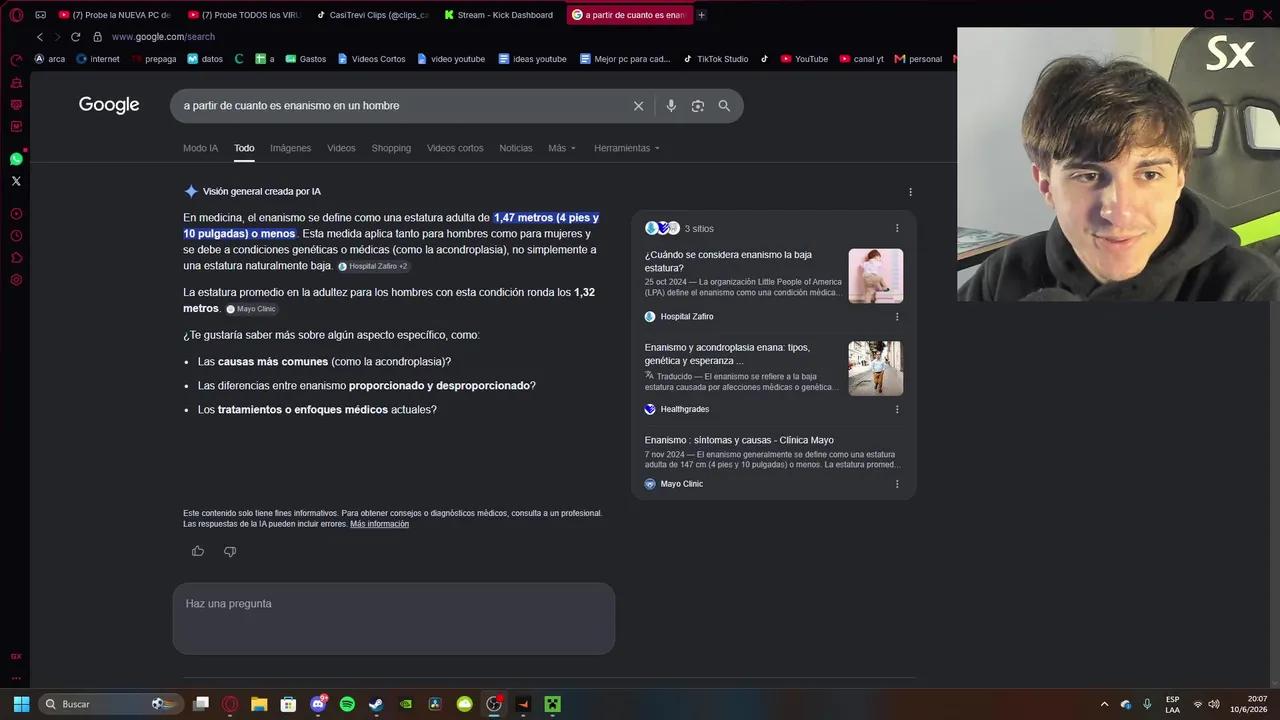Screen dimensions: 1280x720
Task: Go back to the previous page
Action: point(40,37)
